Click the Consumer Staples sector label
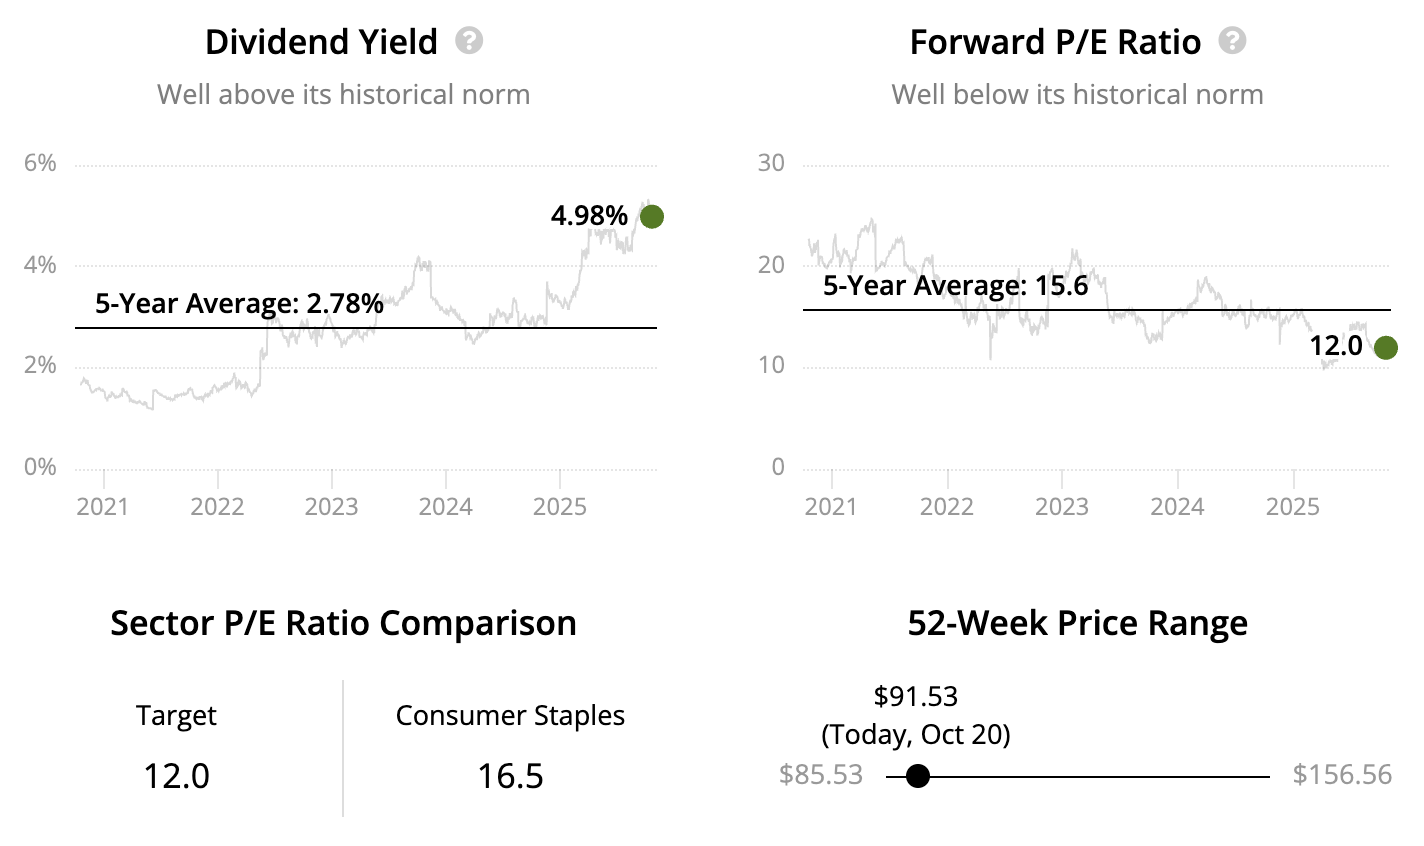The height and width of the screenshot is (846, 1424). [x=510, y=716]
